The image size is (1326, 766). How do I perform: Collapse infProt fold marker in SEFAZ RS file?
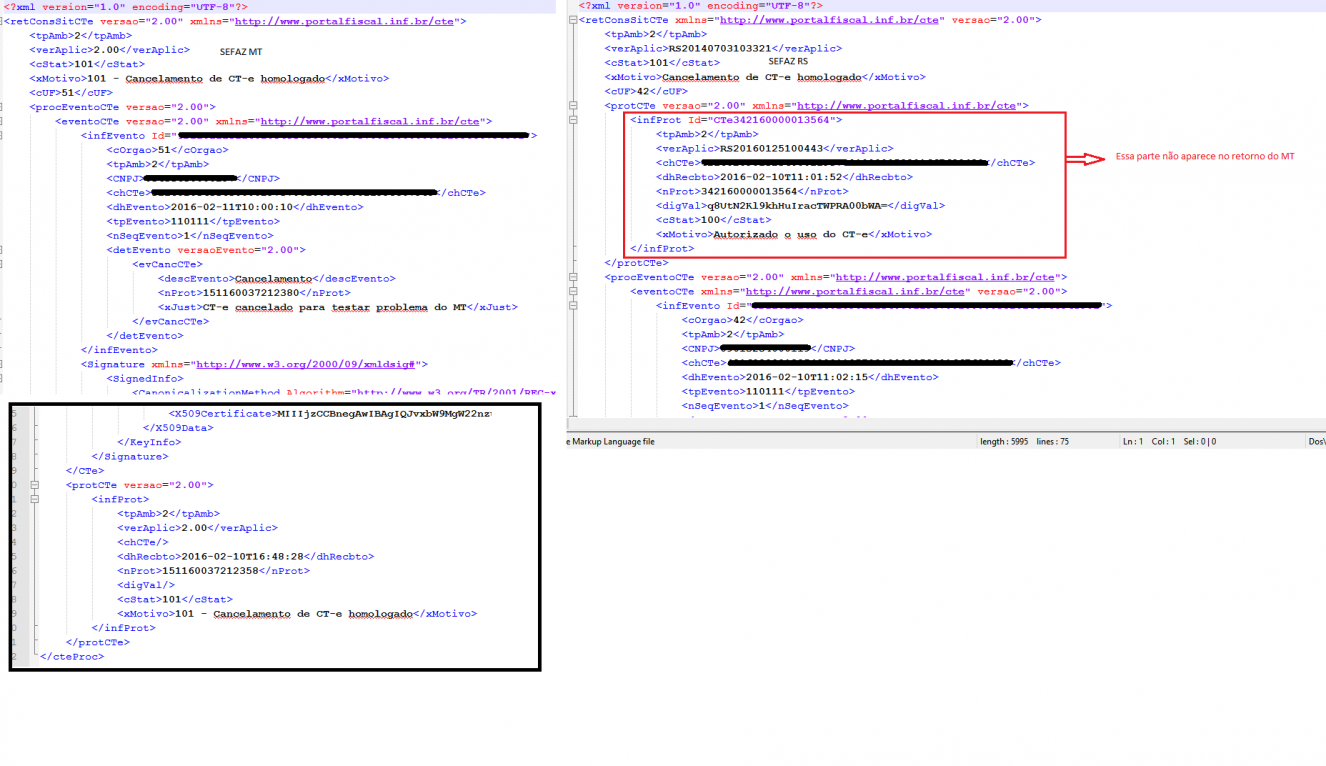point(573,119)
